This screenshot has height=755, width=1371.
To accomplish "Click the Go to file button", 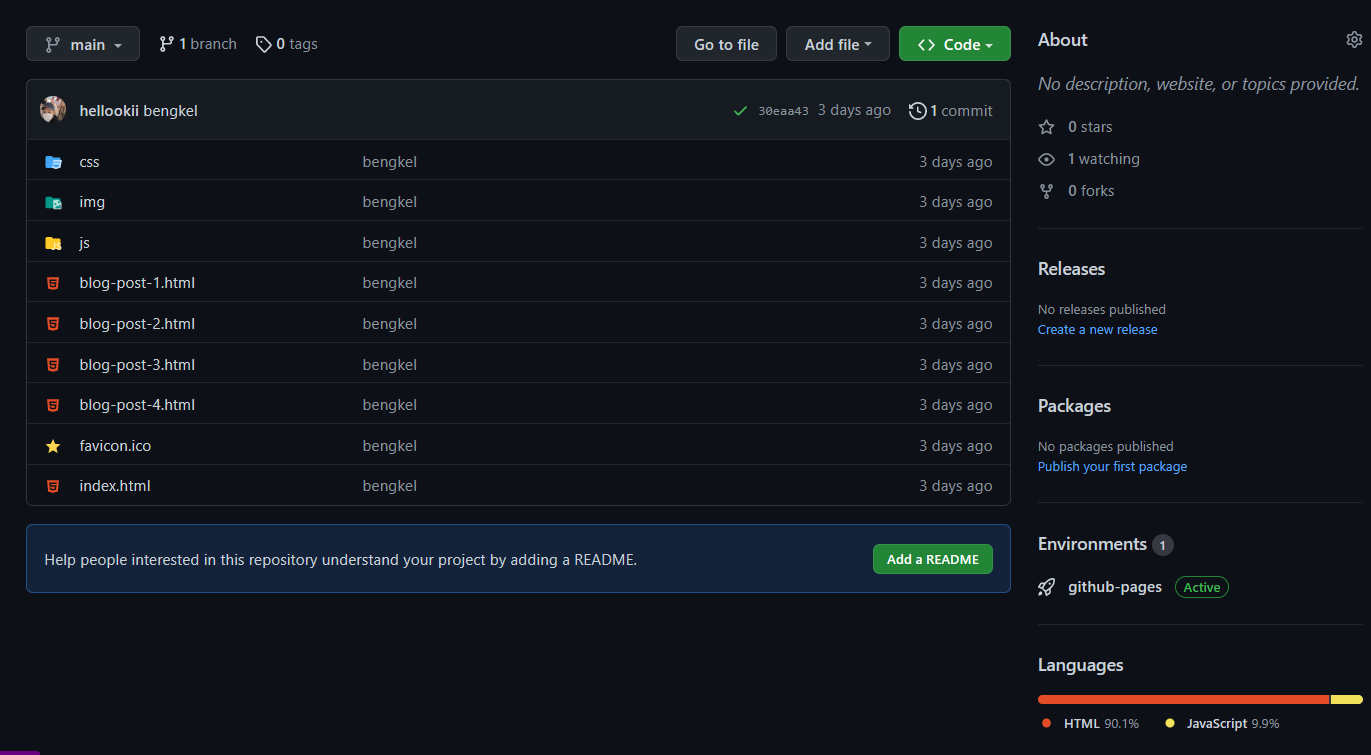I will (x=726, y=44).
